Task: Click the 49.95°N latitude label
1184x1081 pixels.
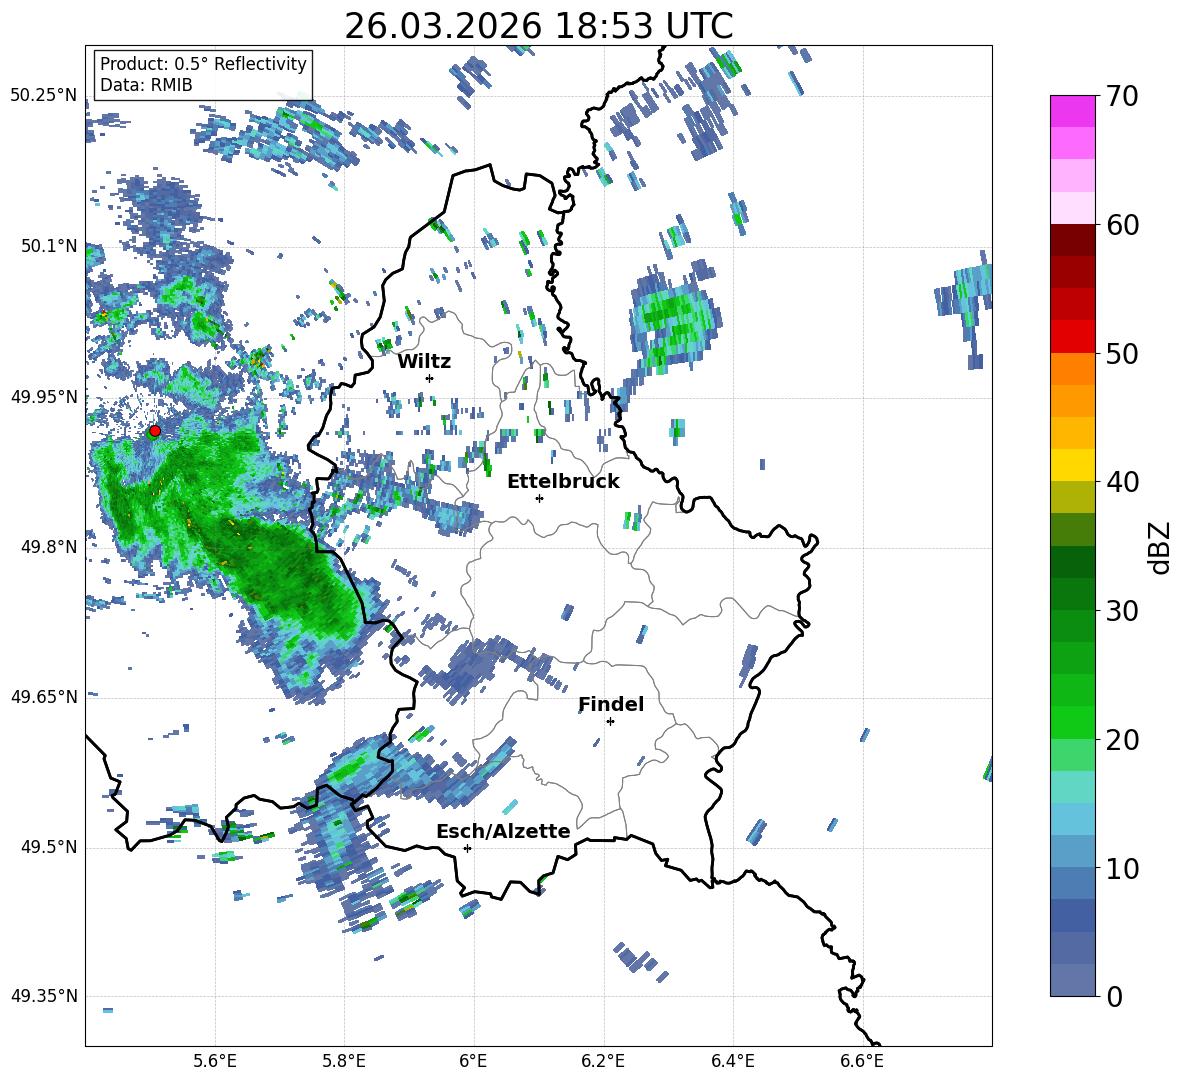Action: [44, 397]
